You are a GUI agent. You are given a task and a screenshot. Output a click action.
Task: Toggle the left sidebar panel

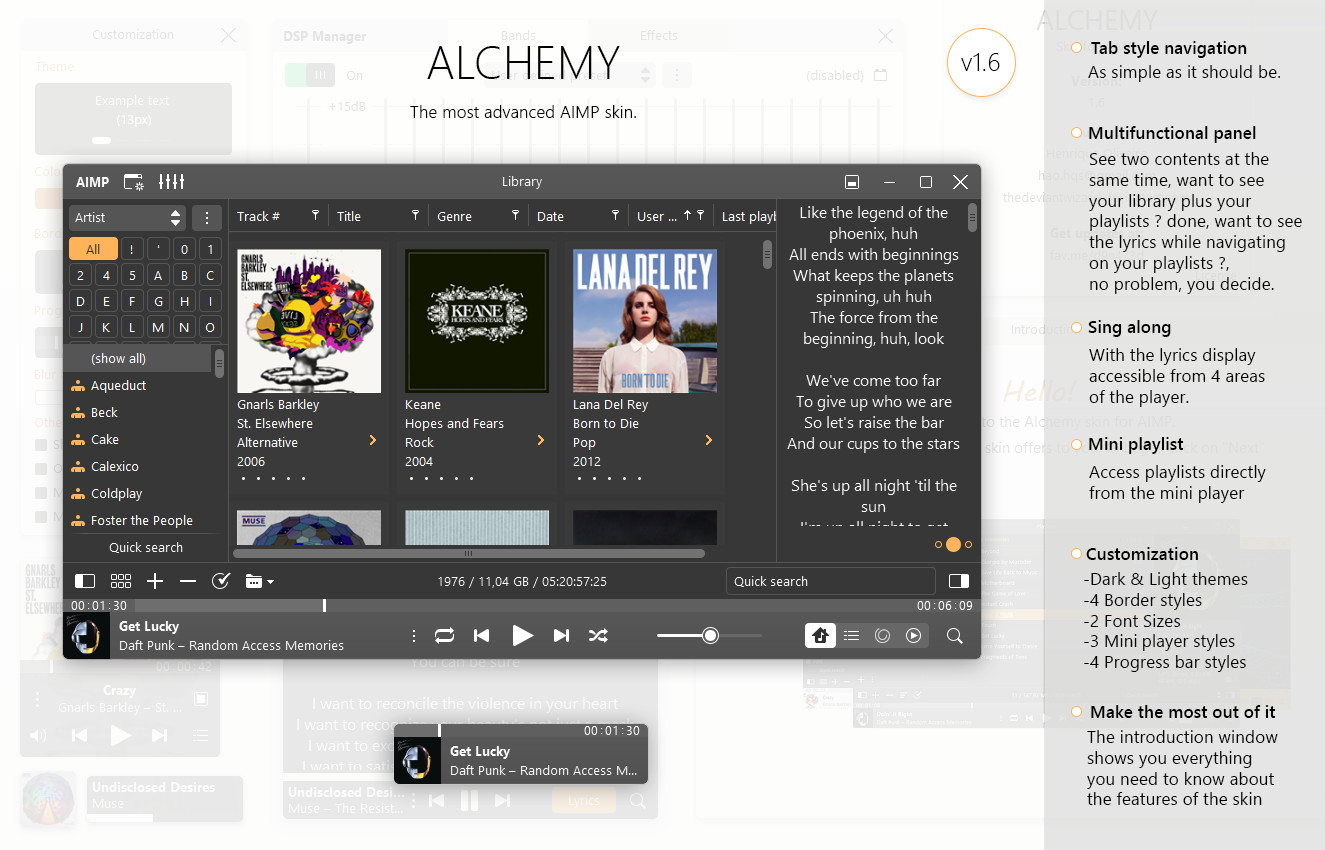[85, 581]
